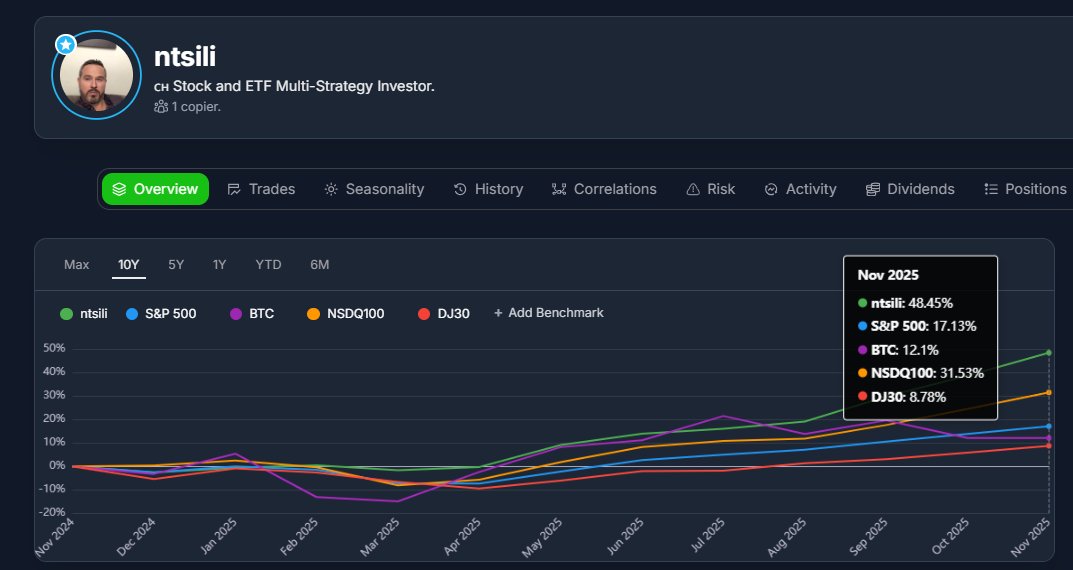
Task: Select the 10Y time range
Action: coord(129,265)
